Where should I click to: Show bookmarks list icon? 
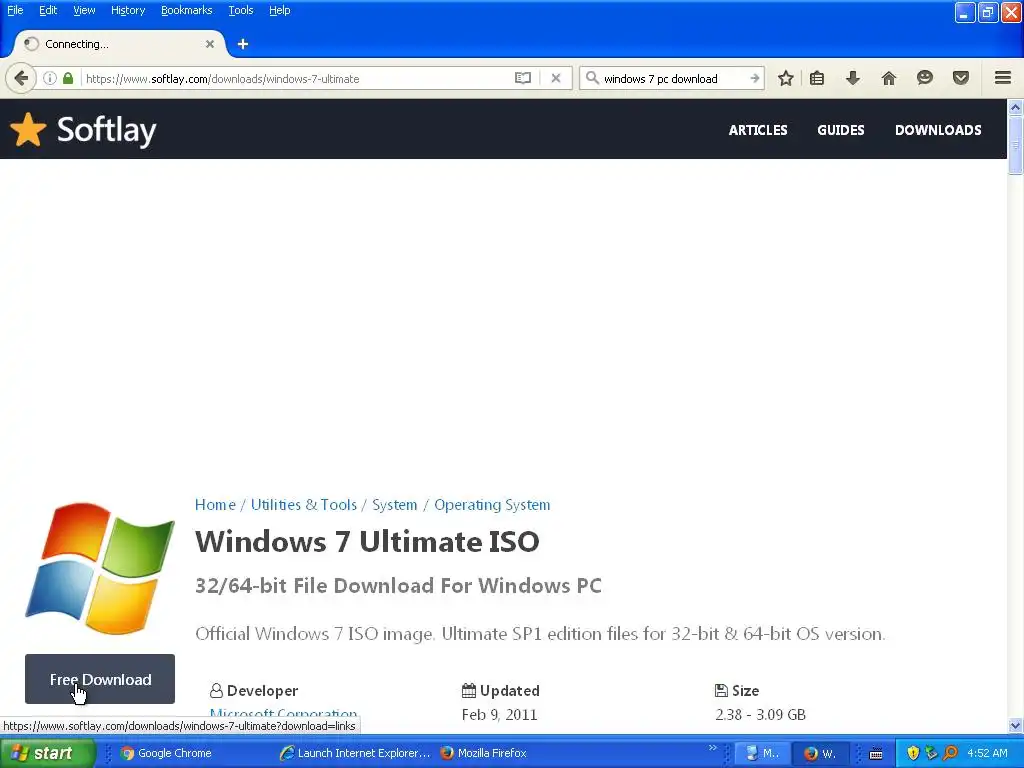point(817,78)
